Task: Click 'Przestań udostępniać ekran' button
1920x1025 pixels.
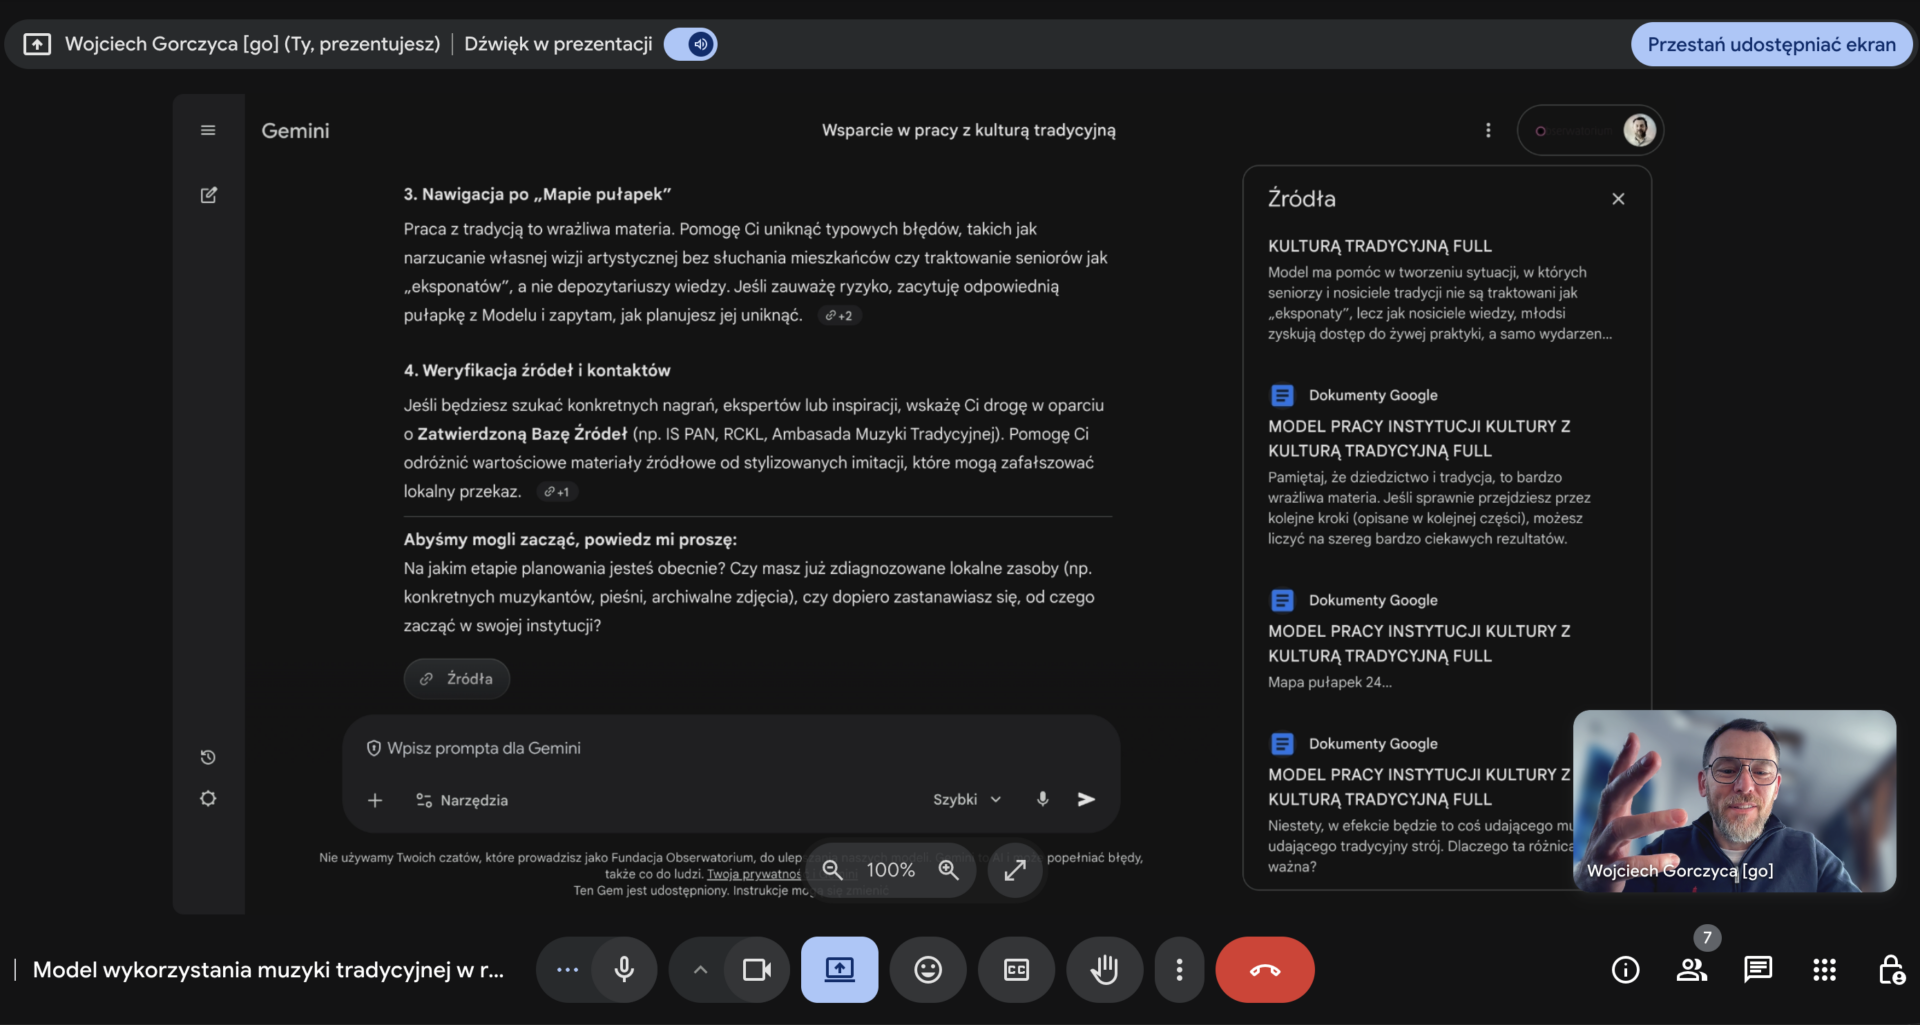Action: click(x=1771, y=44)
